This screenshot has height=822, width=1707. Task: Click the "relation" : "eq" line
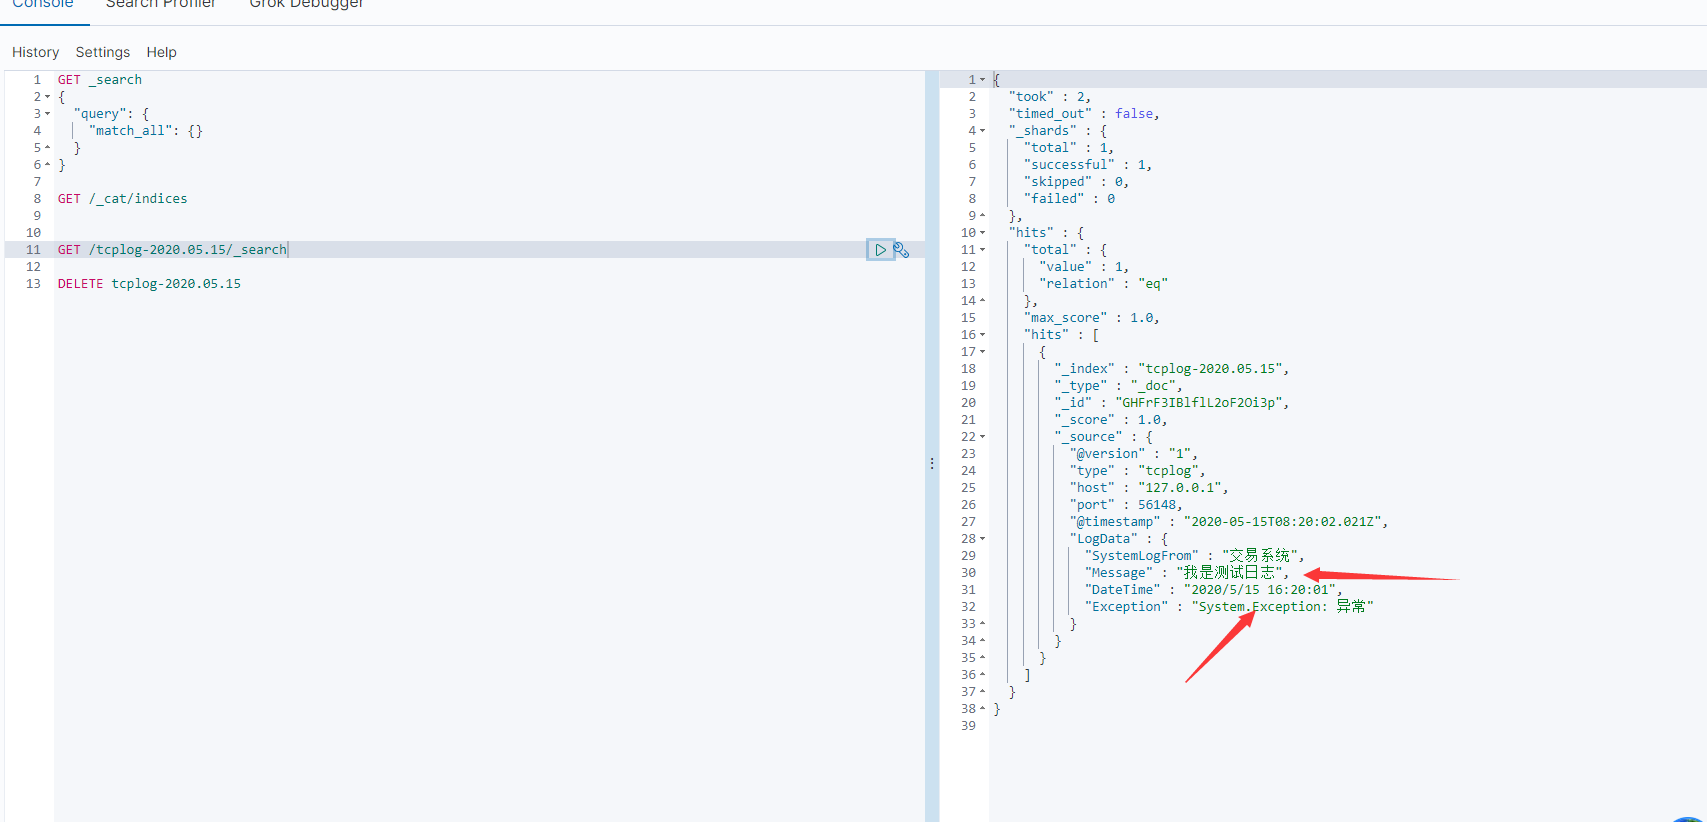coord(1103,284)
